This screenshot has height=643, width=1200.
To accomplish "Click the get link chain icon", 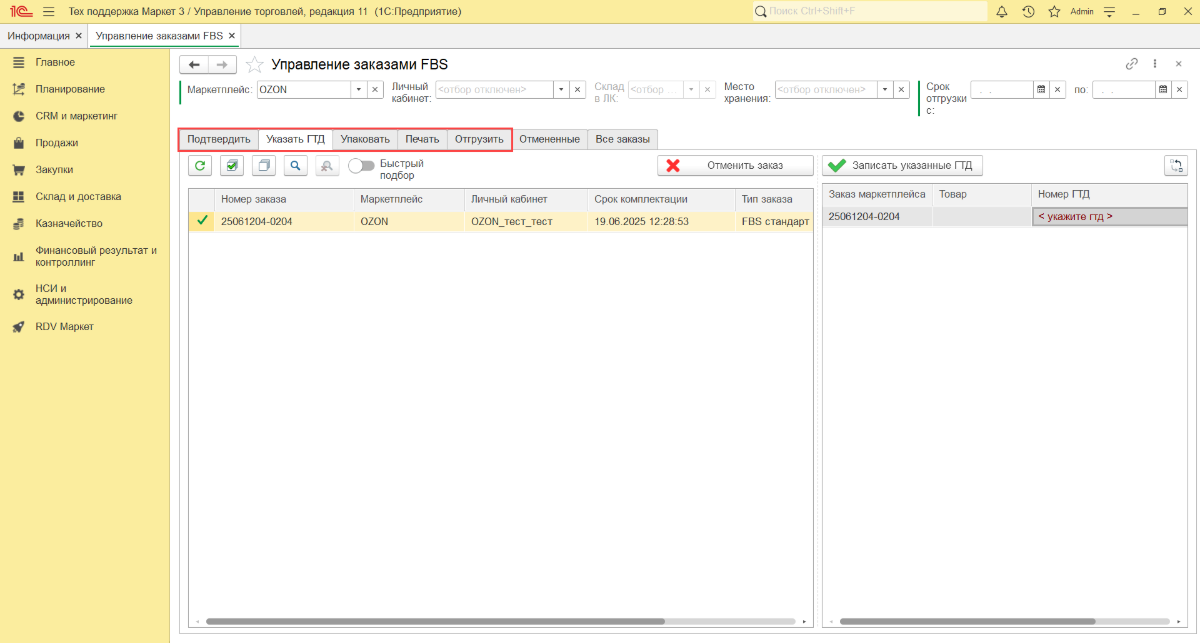I will click(x=1132, y=63).
